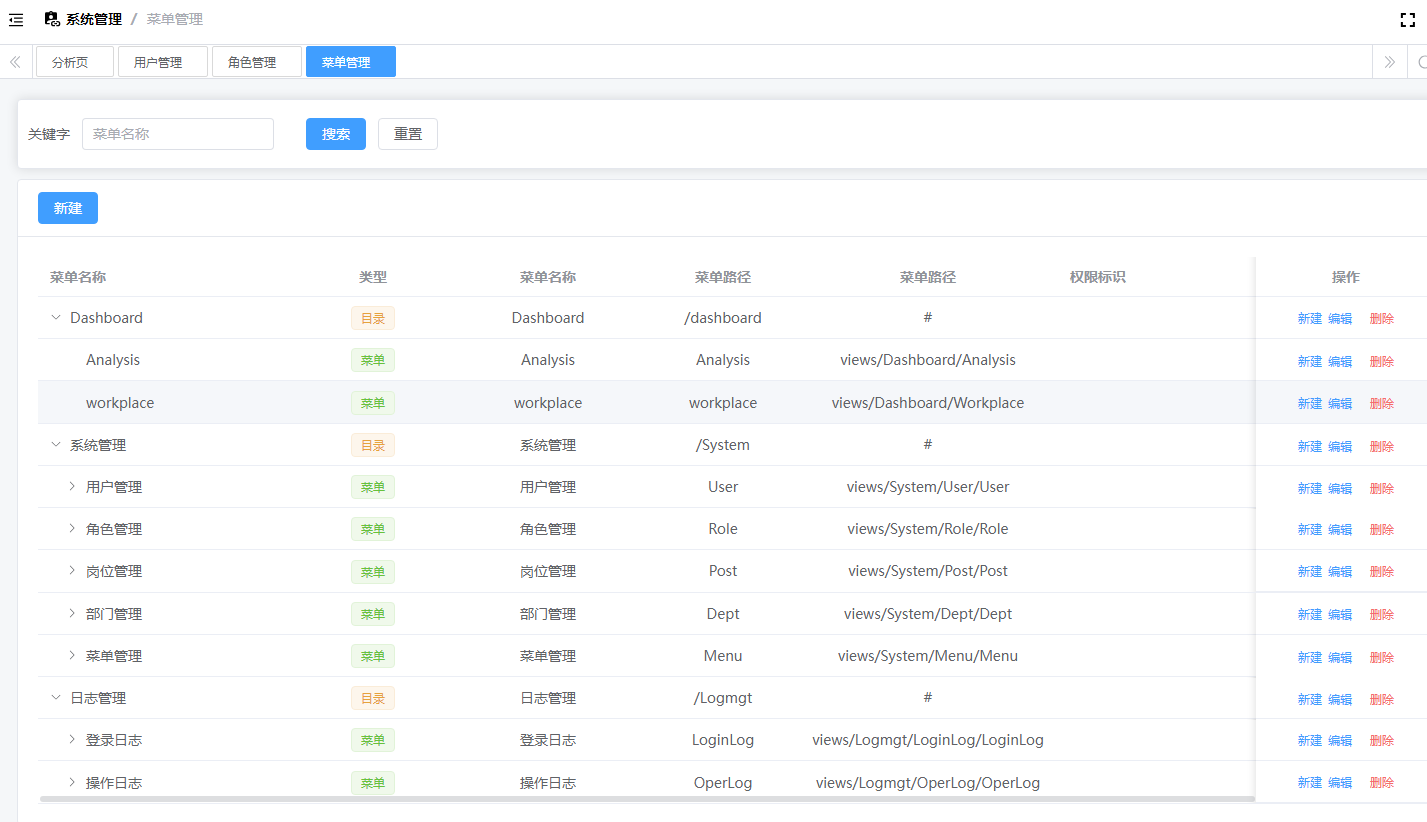The width and height of the screenshot is (1427, 822).
Task: Expand the 角色管理 row
Action: (x=72, y=528)
